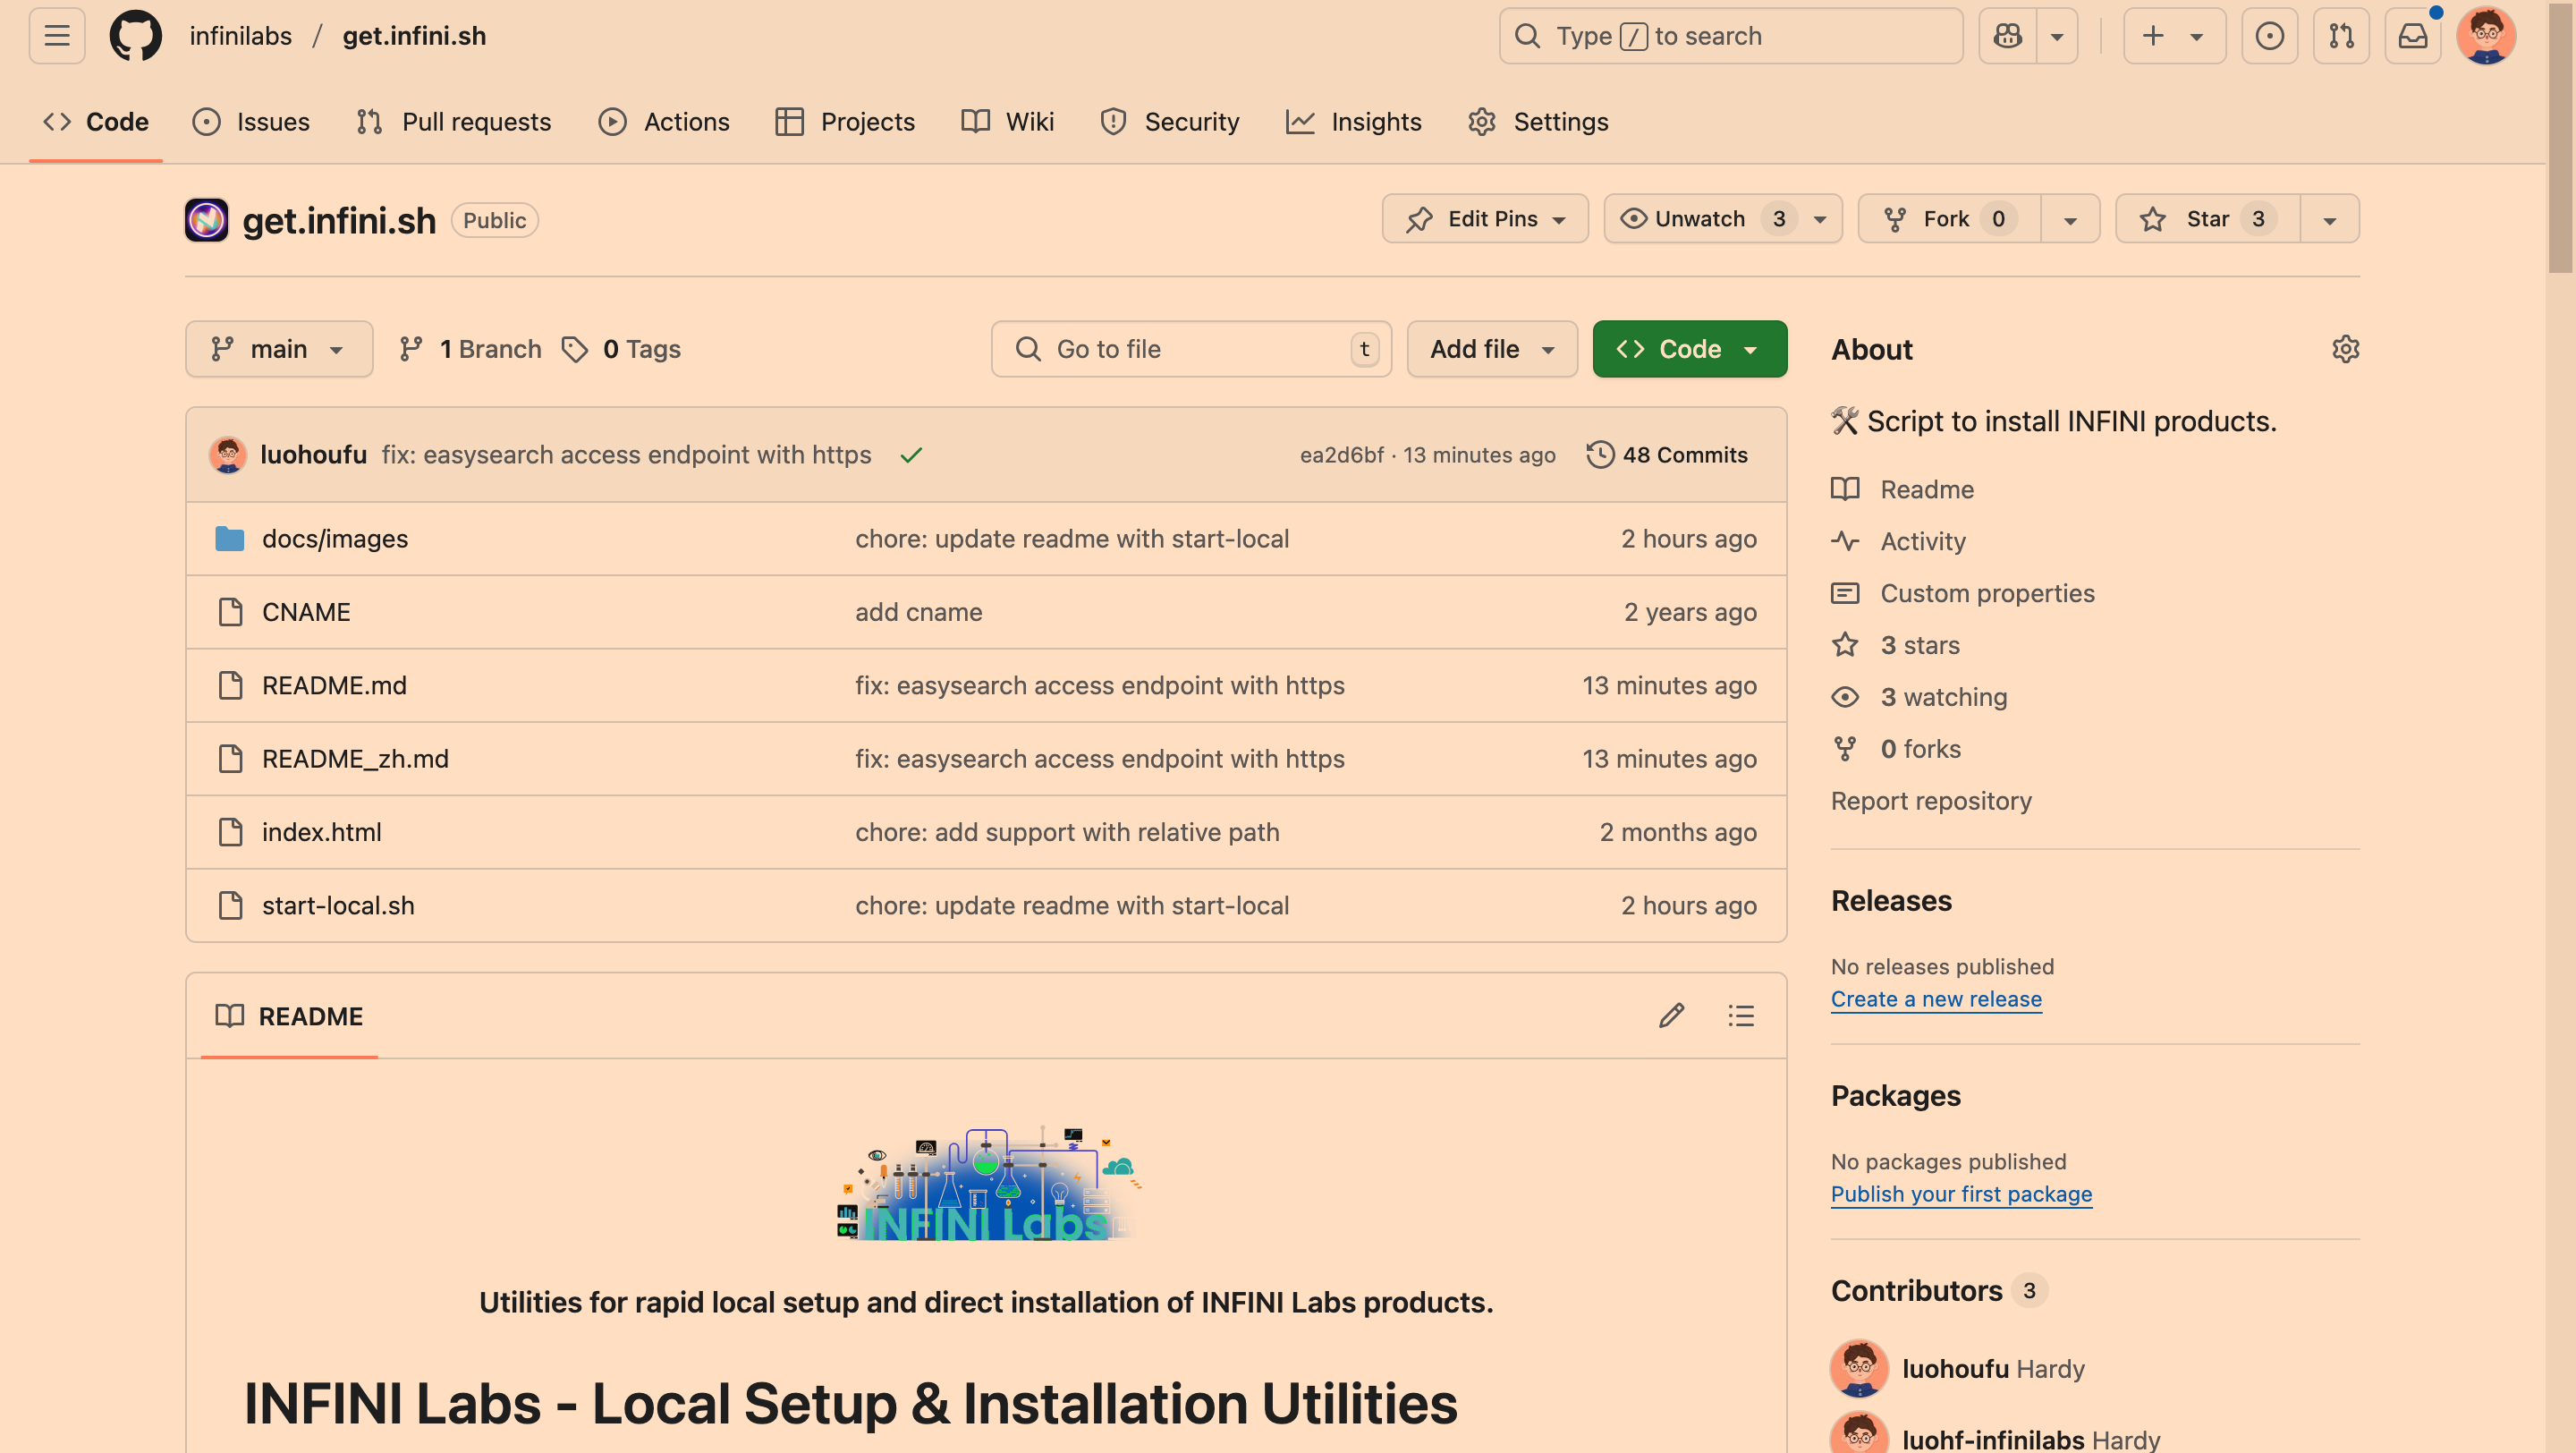This screenshot has height=1453, width=2576.
Task: Open the start-local.sh file
Action: pos(337,906)
